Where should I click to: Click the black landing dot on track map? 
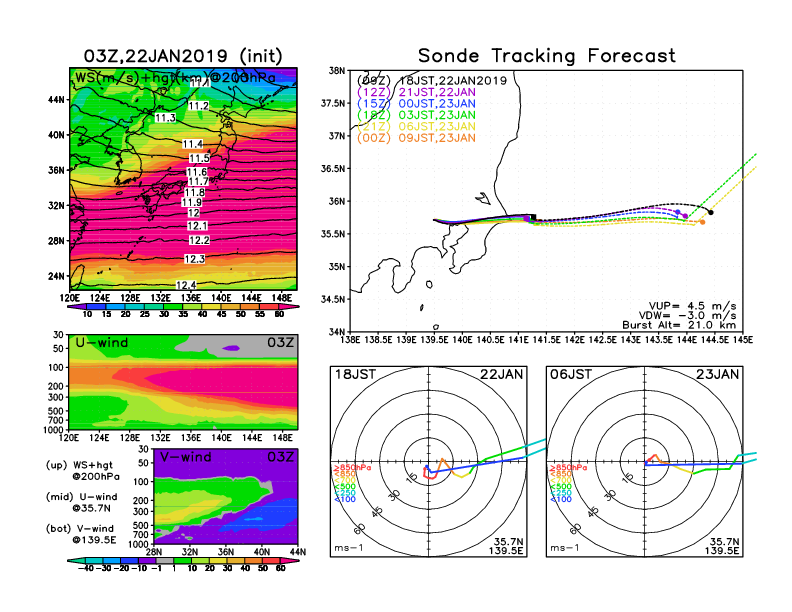tap(711, 213)
